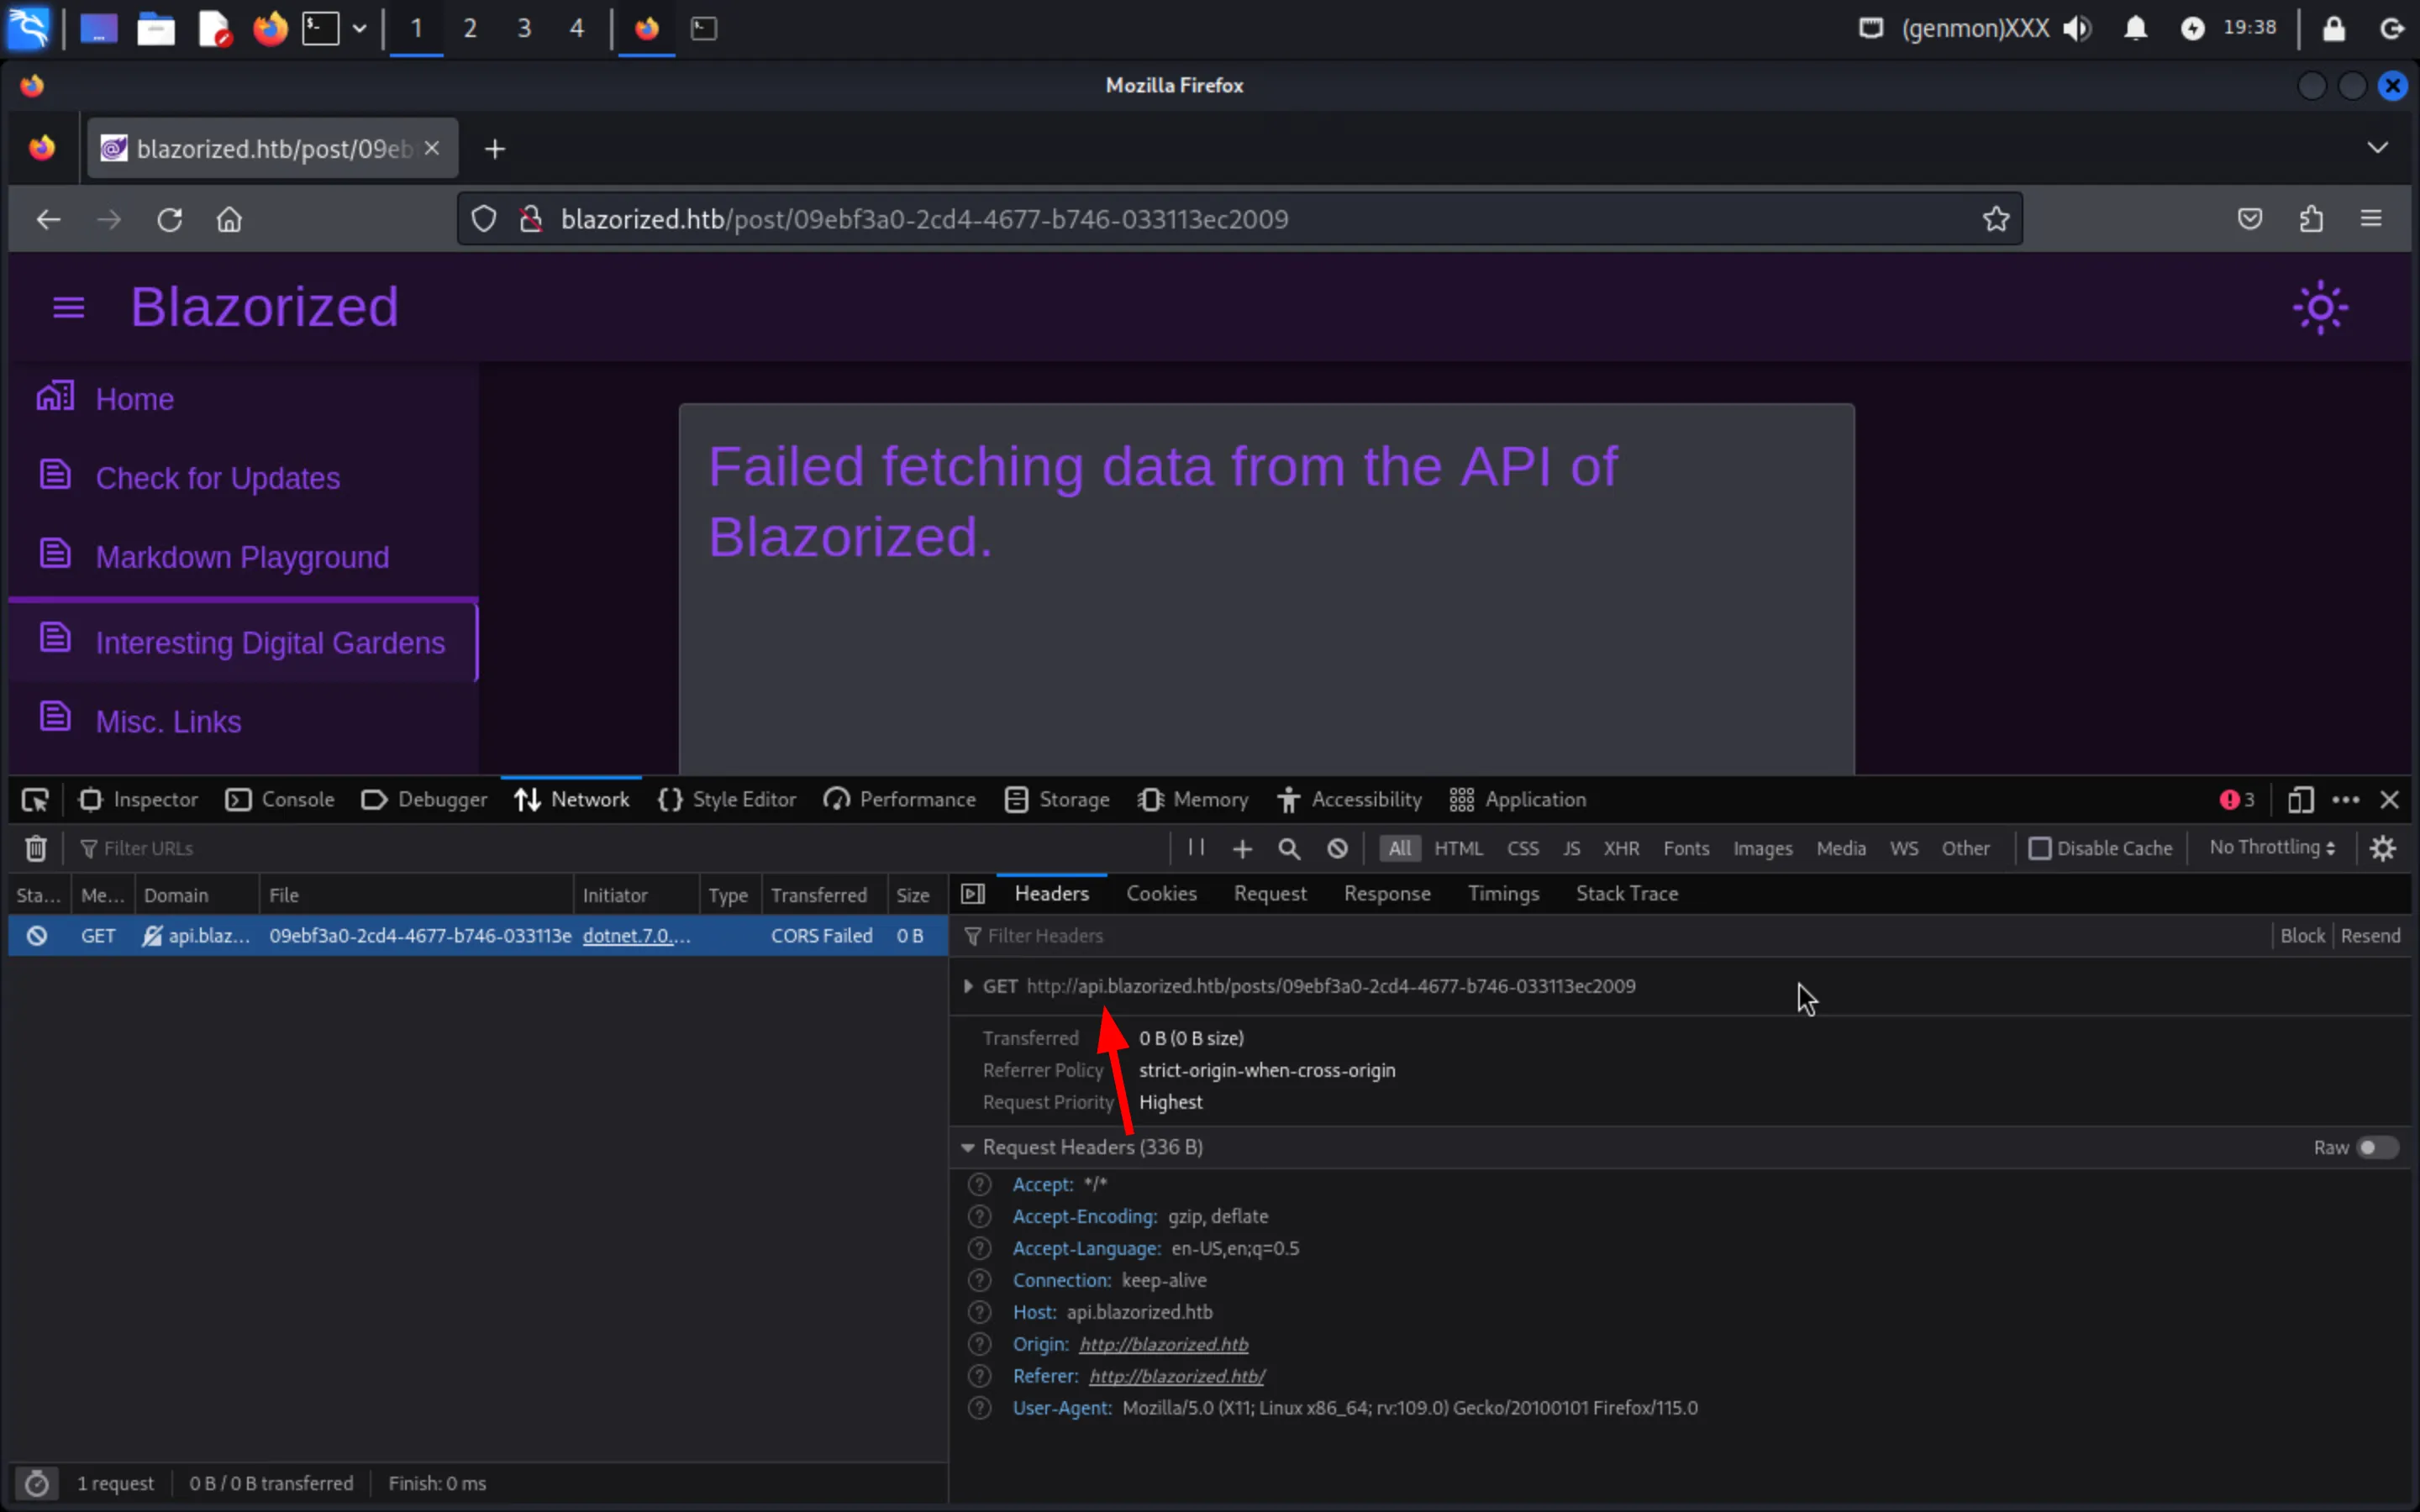
Task: Pause network recording with the pause icon
Action: point(1196,847)
